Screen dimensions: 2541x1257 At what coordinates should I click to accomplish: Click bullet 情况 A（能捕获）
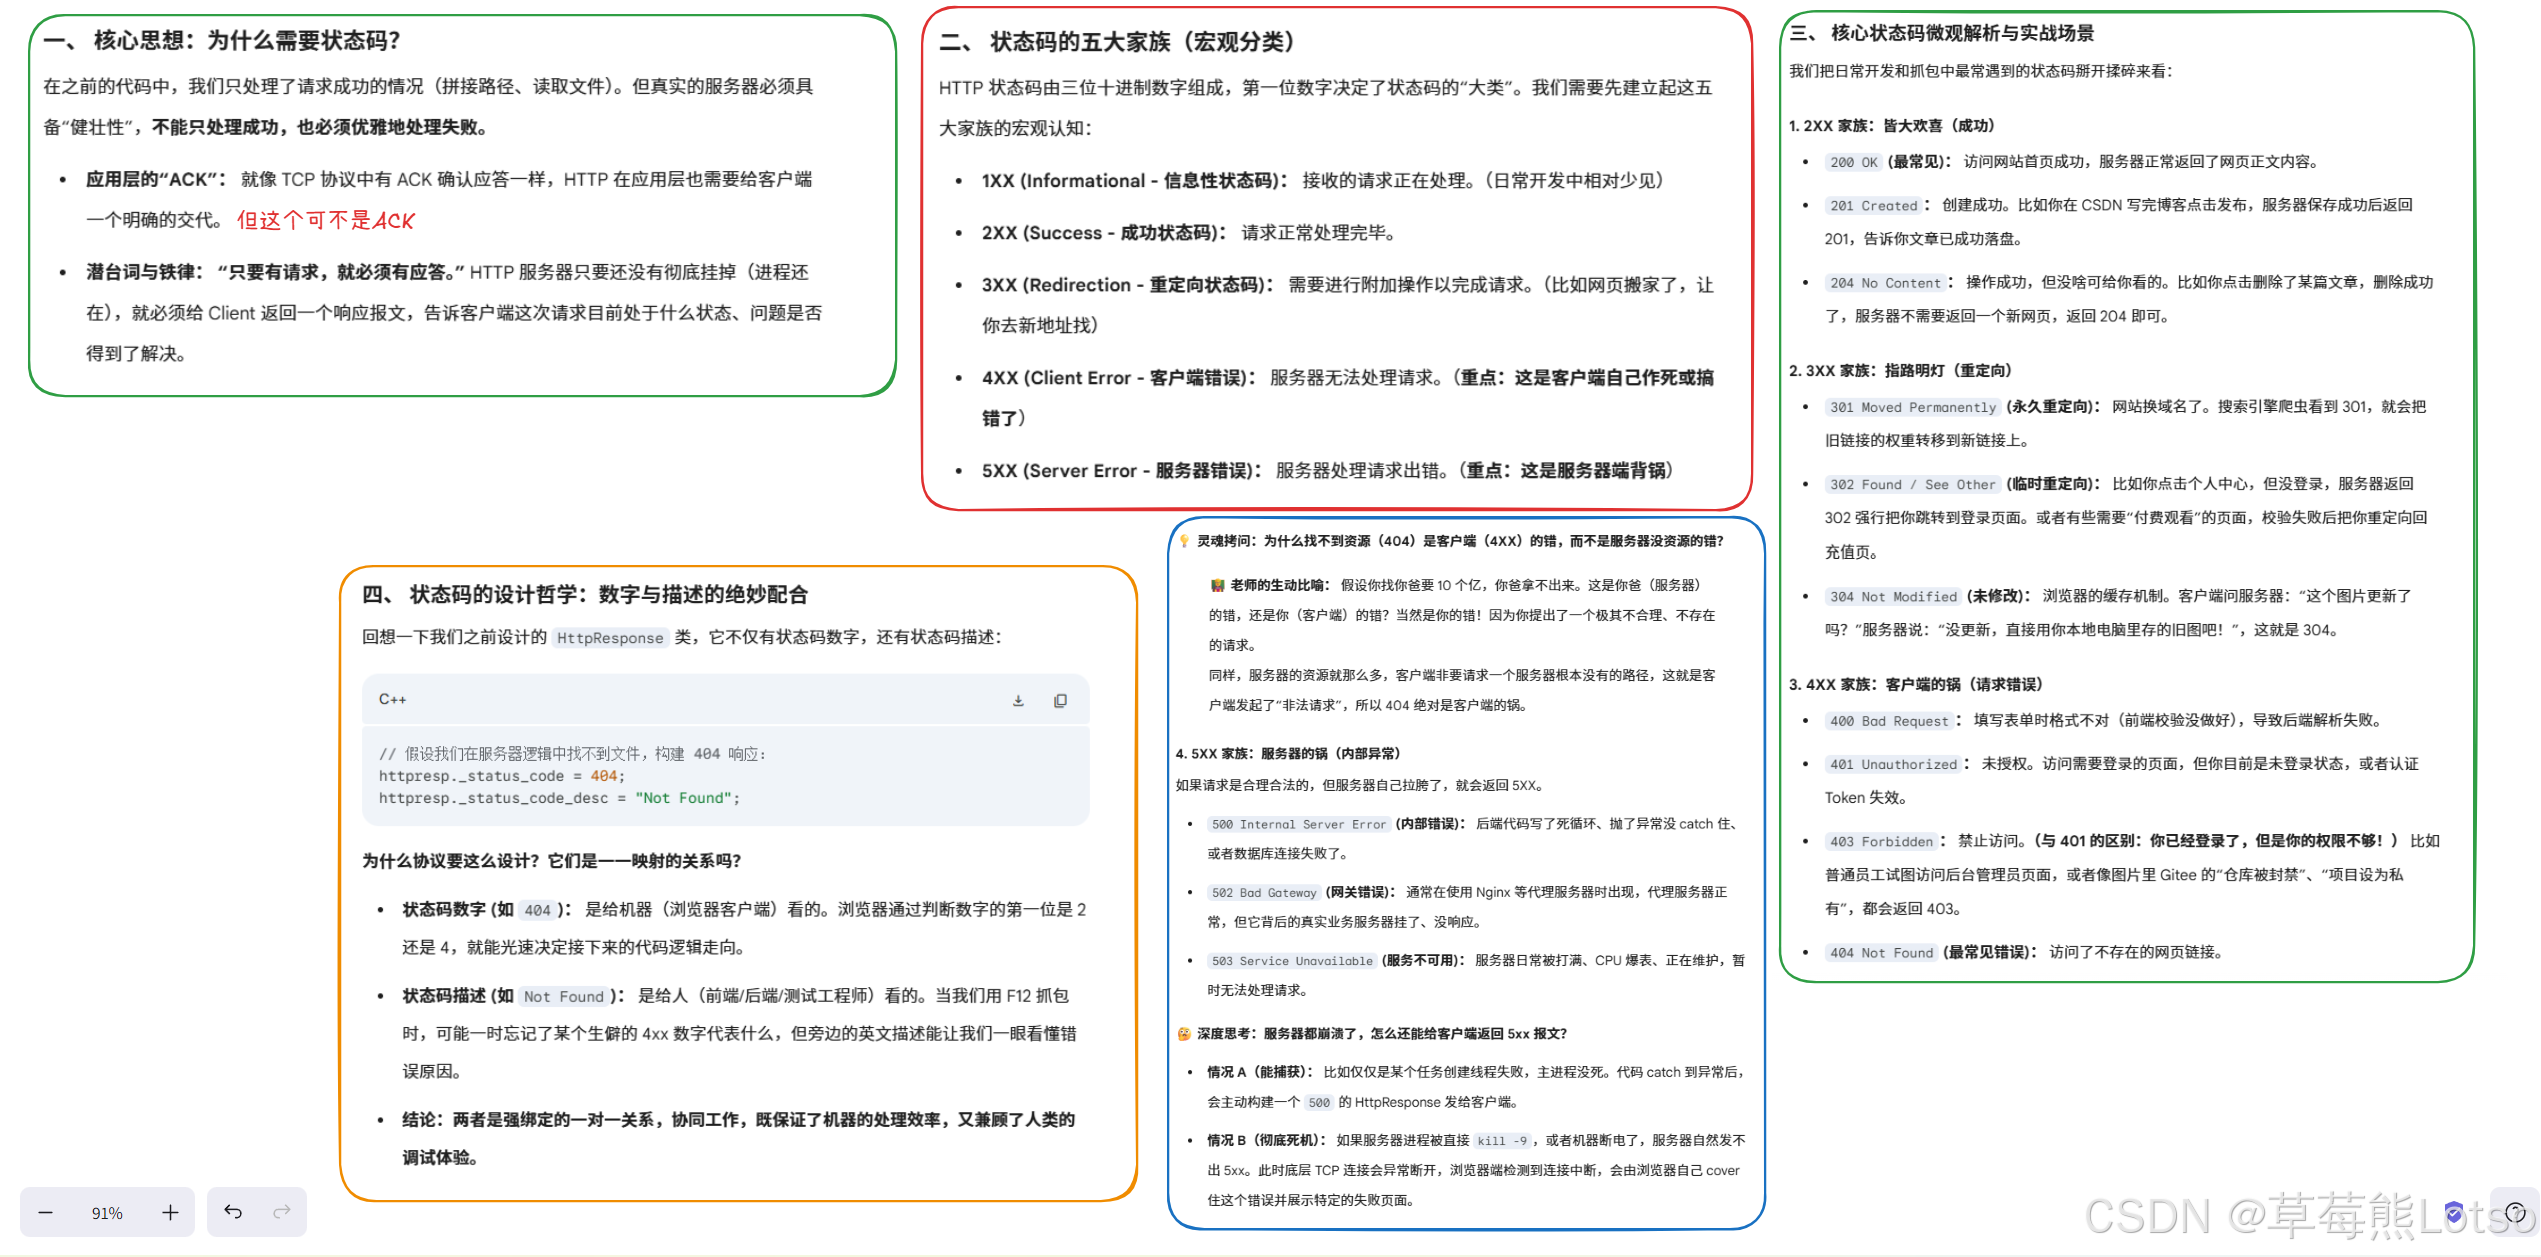(1476, 1087)
